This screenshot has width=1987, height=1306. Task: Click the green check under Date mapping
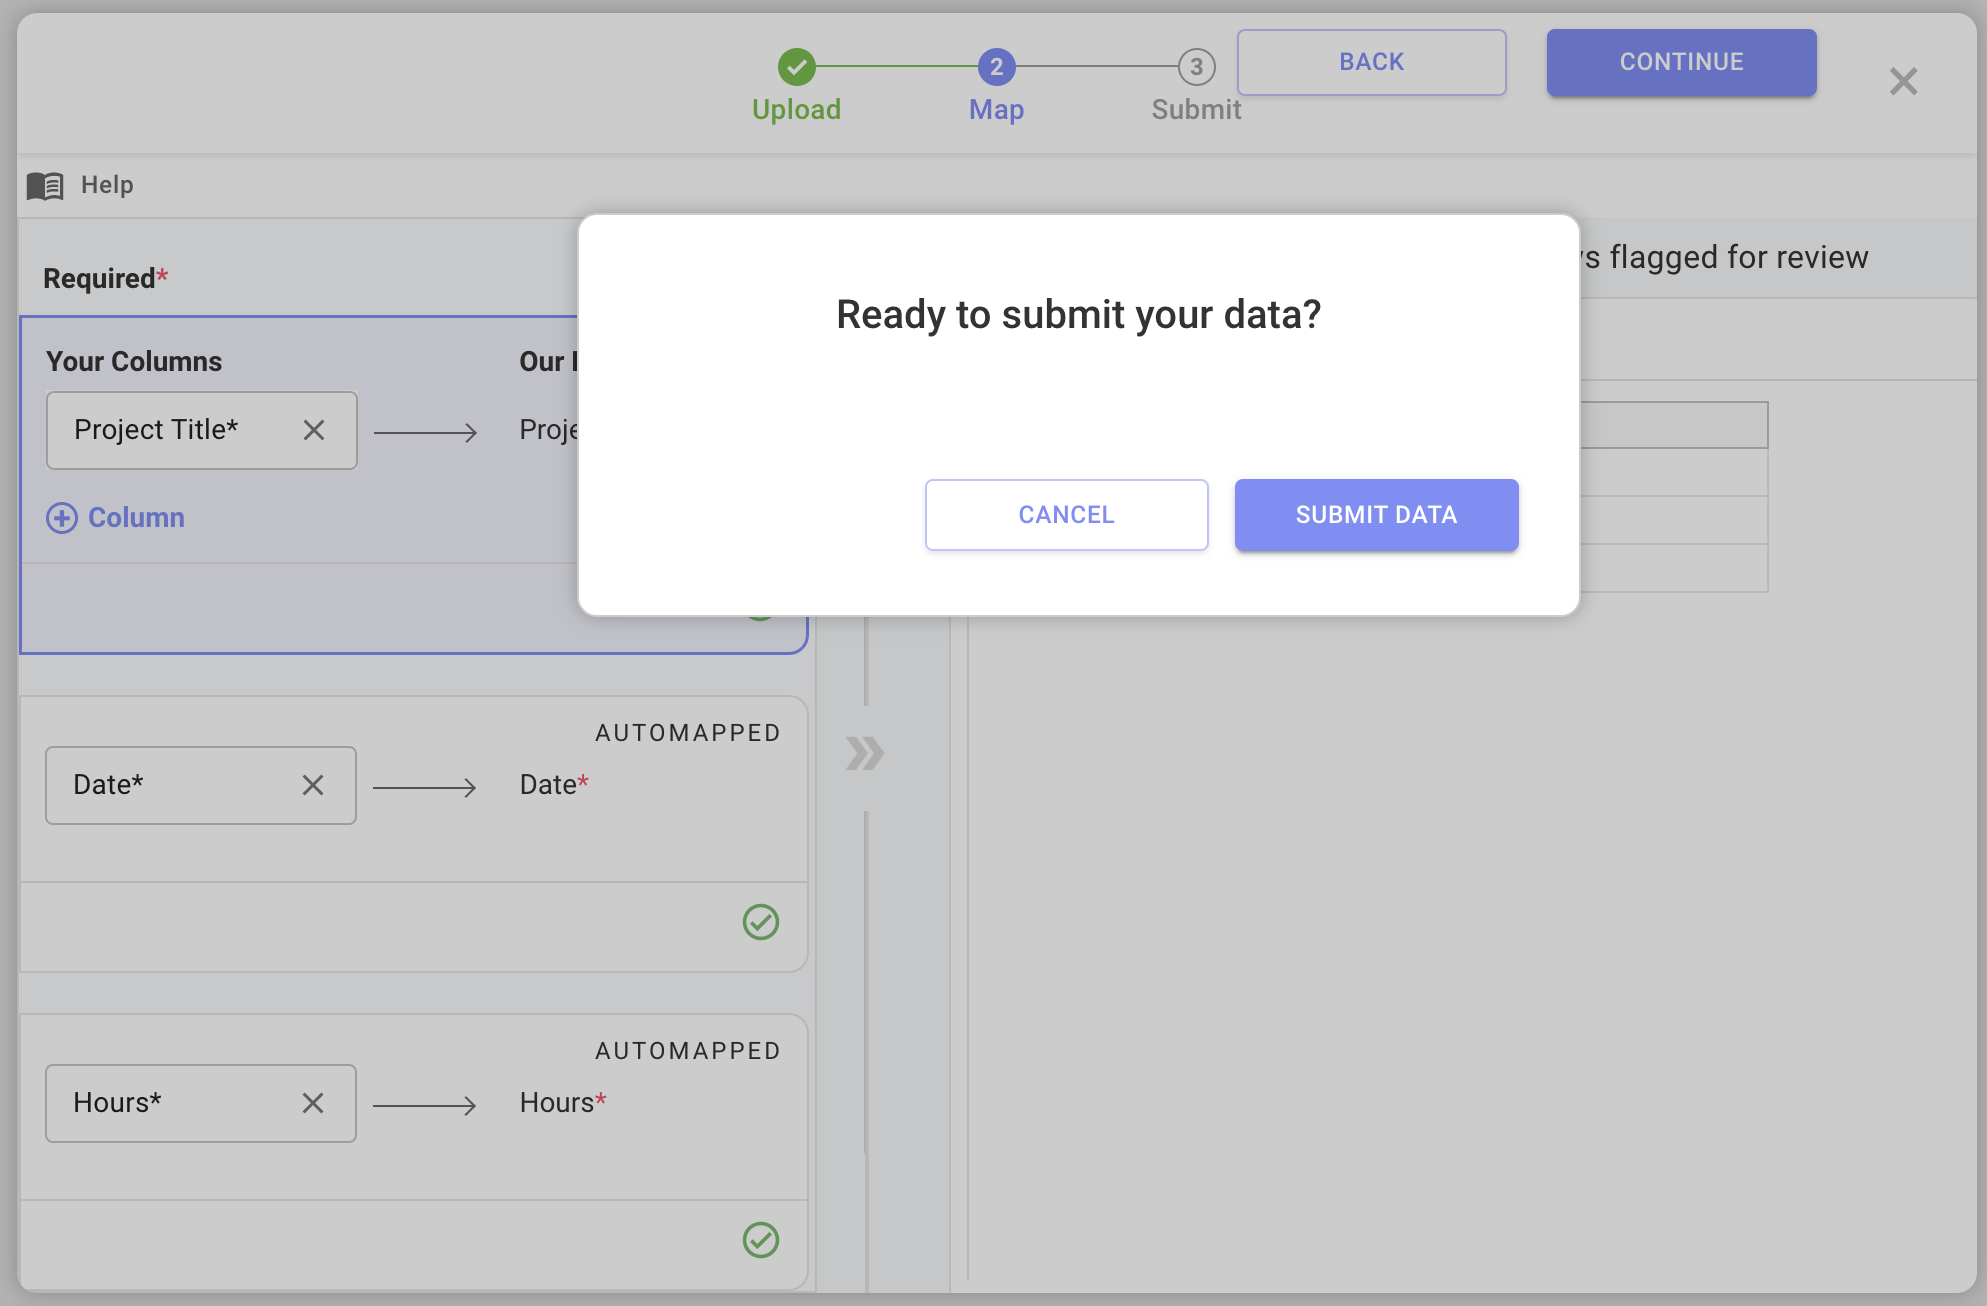(761, 922)
